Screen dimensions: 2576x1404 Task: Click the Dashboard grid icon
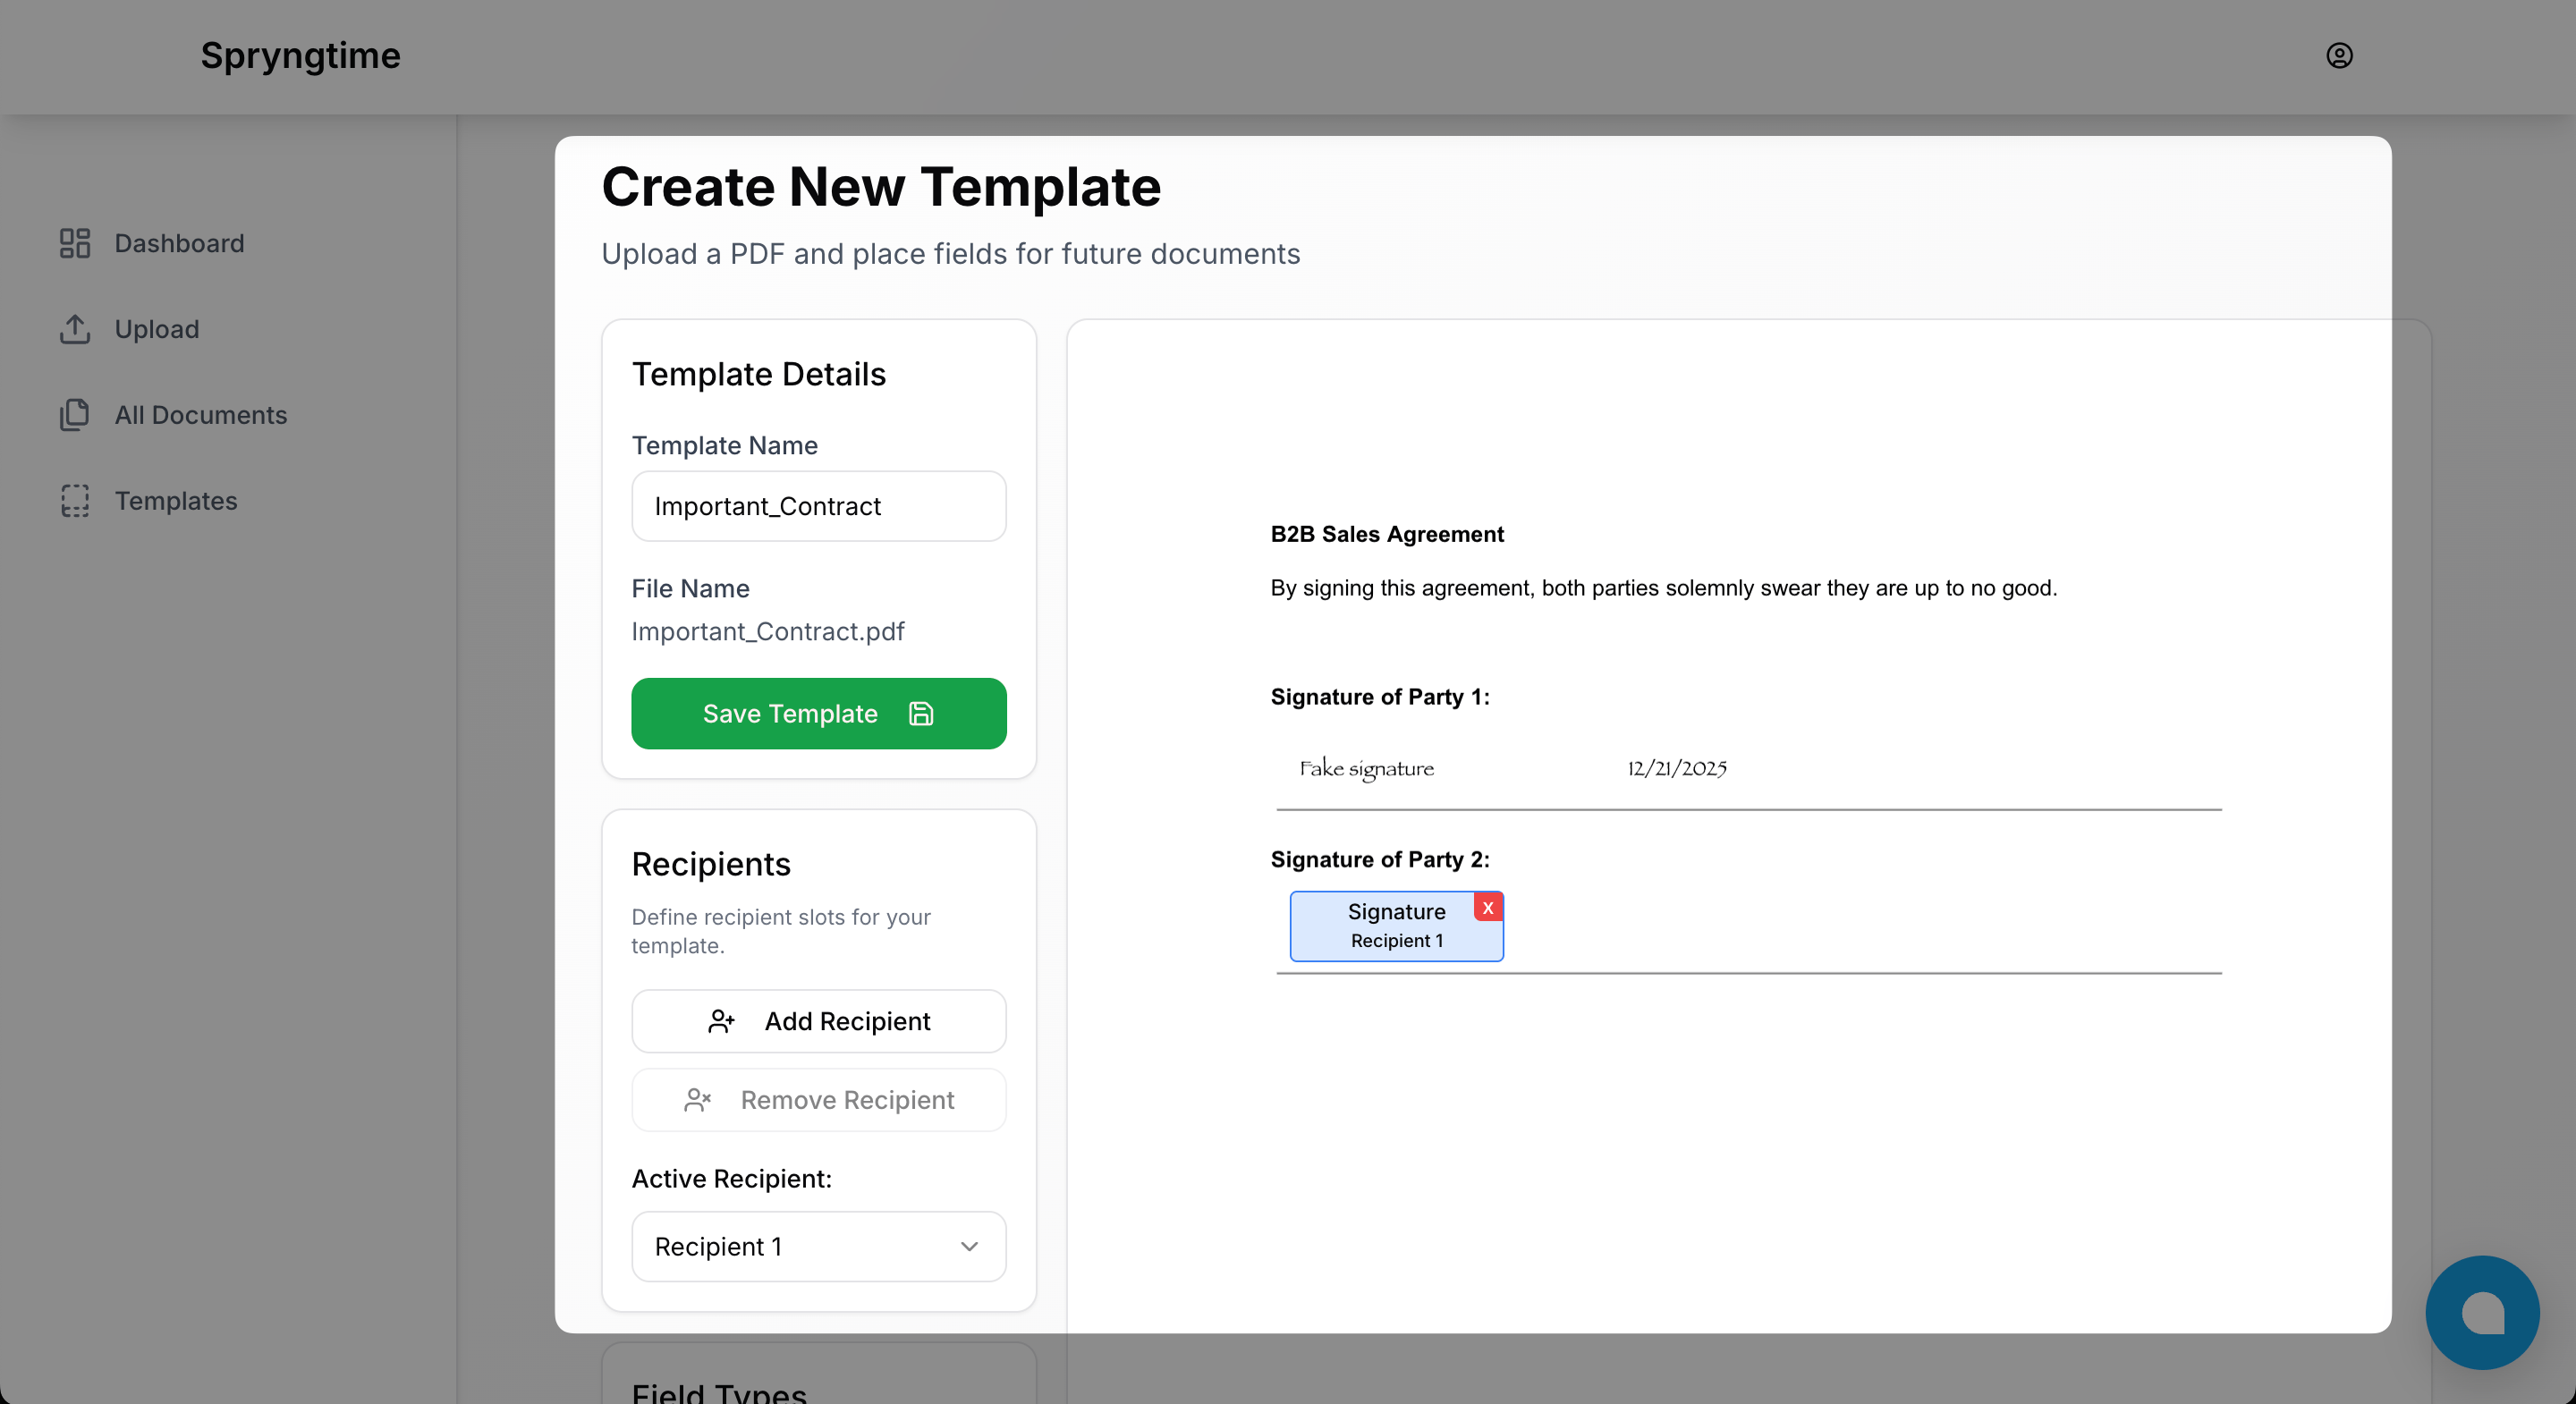click(75, 243)
